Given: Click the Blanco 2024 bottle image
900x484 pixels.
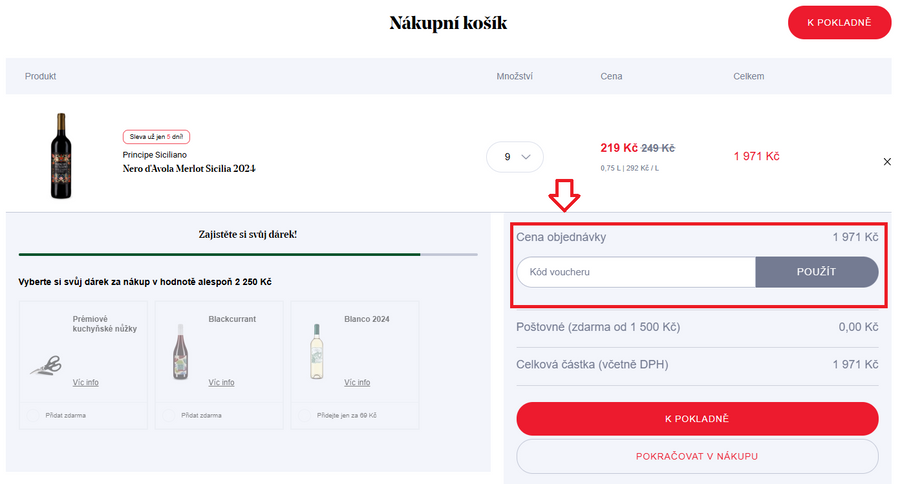Looking at the screenshot, I should click(x=317, y=350).
